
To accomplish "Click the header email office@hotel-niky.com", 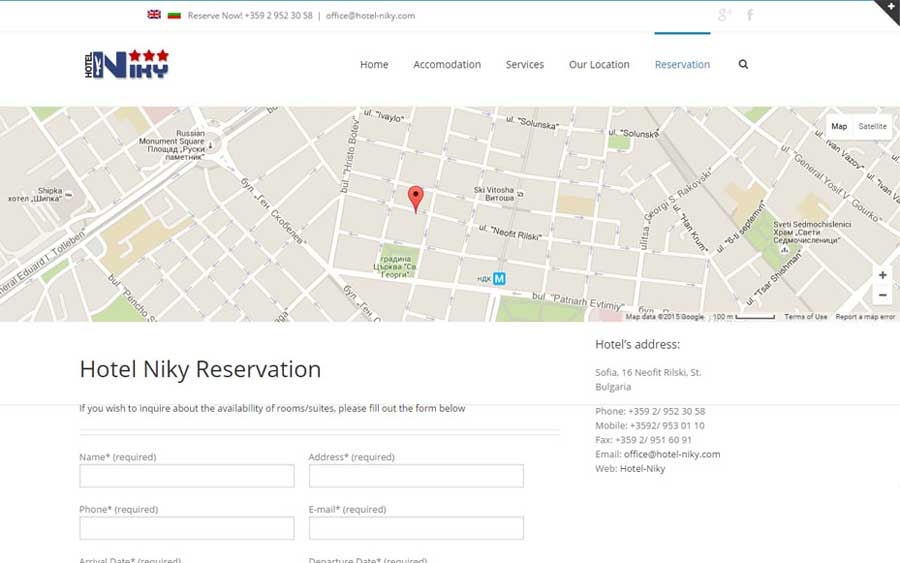I will (x=370, y=15).
